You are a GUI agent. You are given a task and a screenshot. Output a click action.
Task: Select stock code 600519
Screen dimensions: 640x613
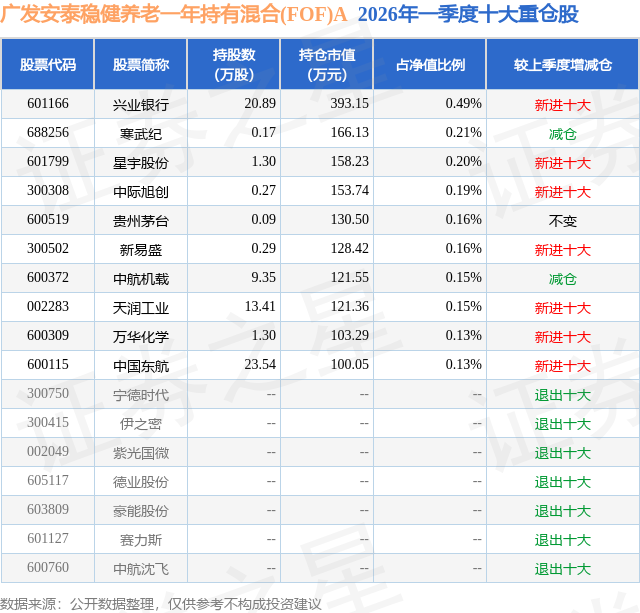pyautogui.click(x=48, y=220)
